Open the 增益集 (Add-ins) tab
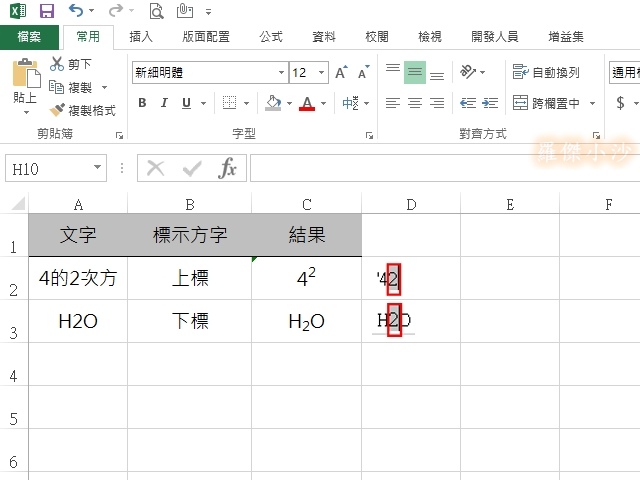640x480 pixels. point(566,37)
